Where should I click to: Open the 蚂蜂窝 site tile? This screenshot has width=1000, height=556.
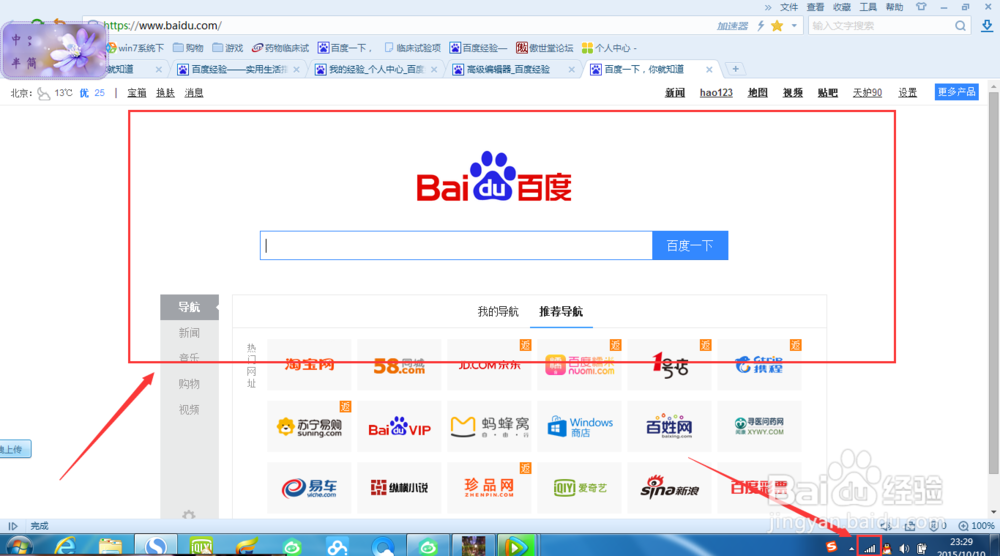click(x=489, y=426)
